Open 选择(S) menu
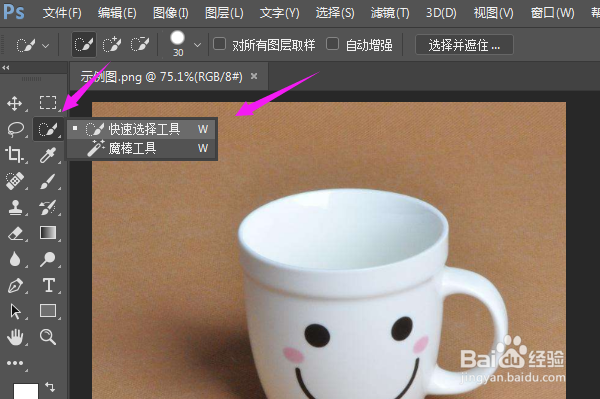 (x=335, y=13)
